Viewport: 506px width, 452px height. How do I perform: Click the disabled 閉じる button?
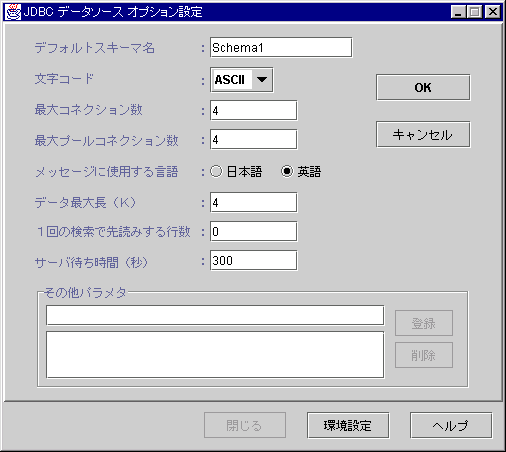tap(245, 425)
